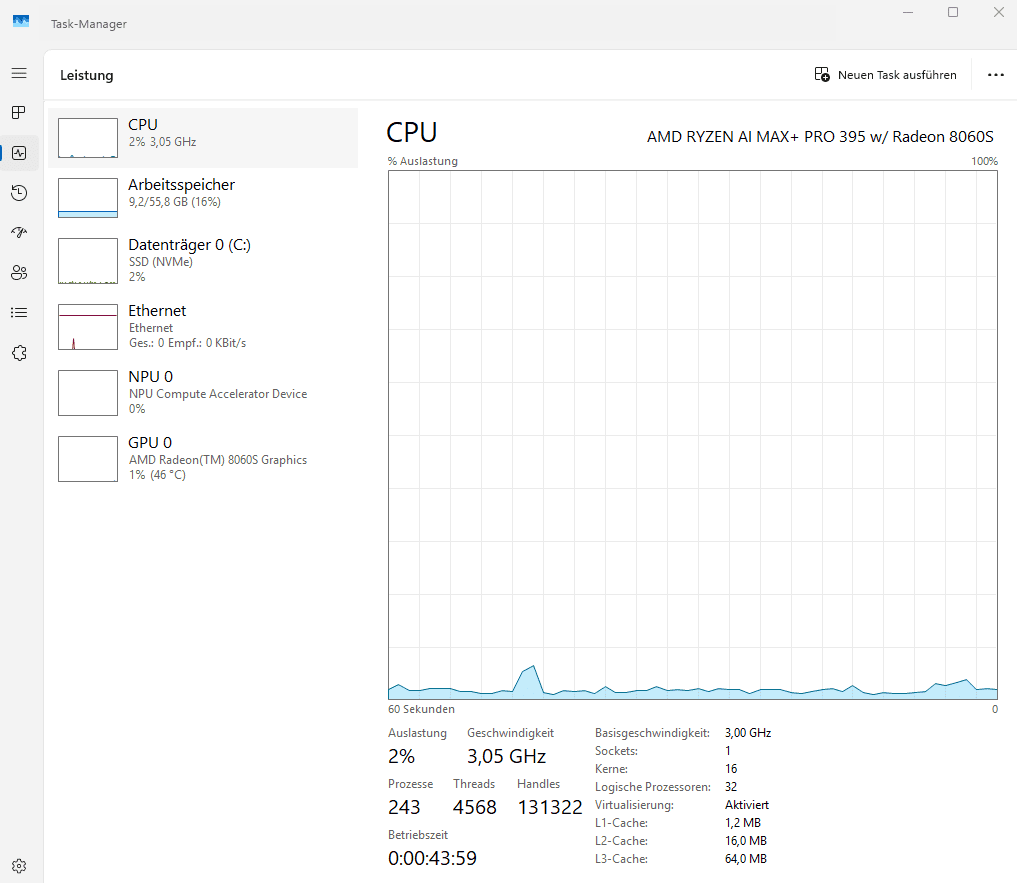
Task: Open the Details page icon
Action: tap(19, 313)
